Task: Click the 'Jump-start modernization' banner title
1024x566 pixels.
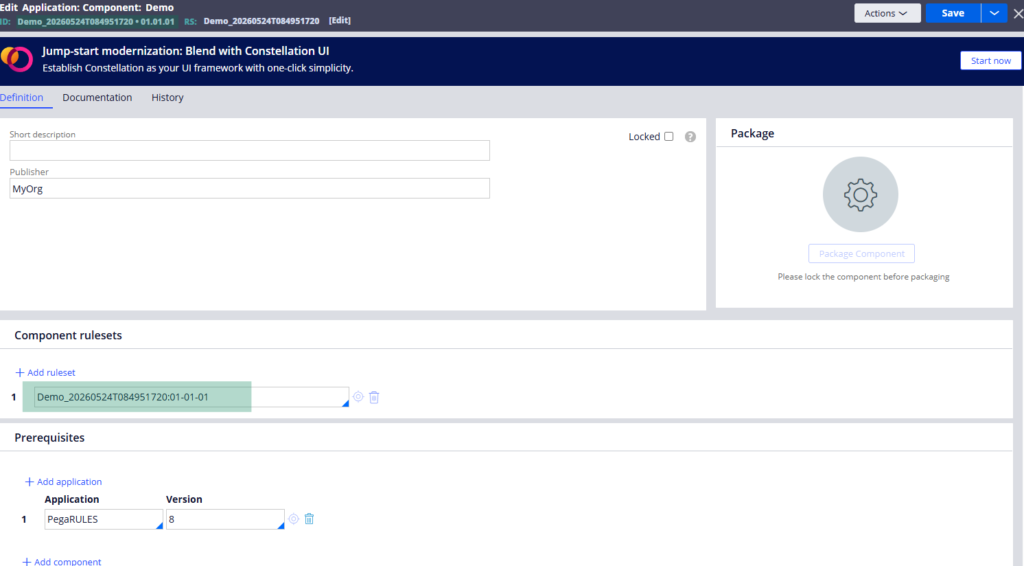Action: click(x=185, y=51)
